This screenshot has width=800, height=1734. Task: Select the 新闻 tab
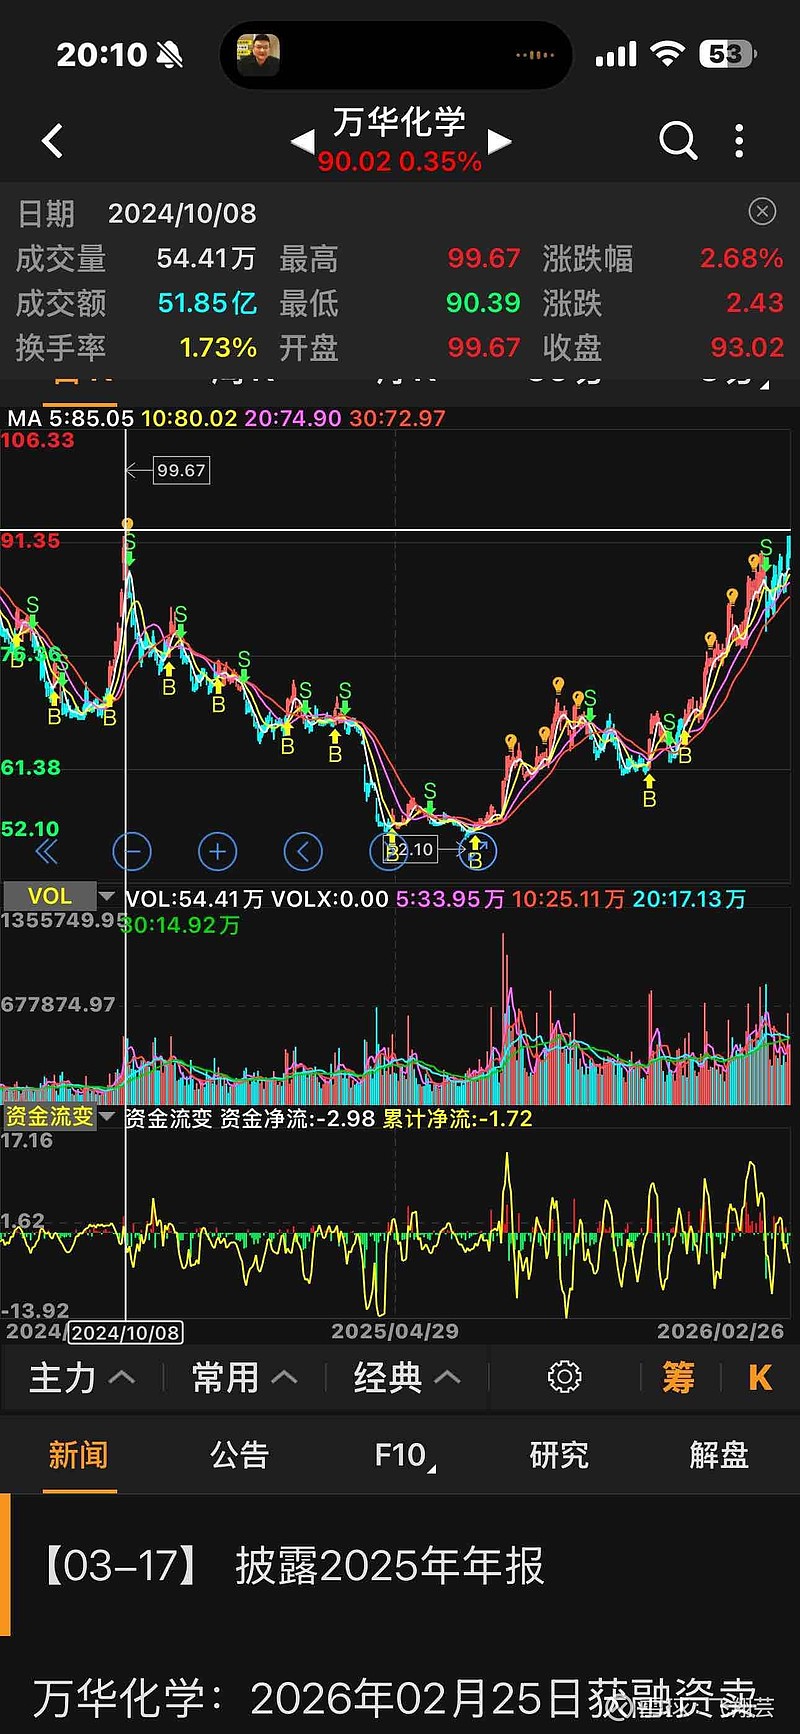click(x=78, y=1455)
